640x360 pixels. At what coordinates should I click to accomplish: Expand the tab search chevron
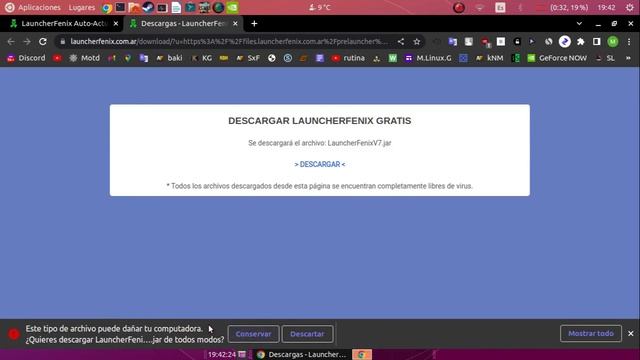pyautogui.click(x=579, y=24)
